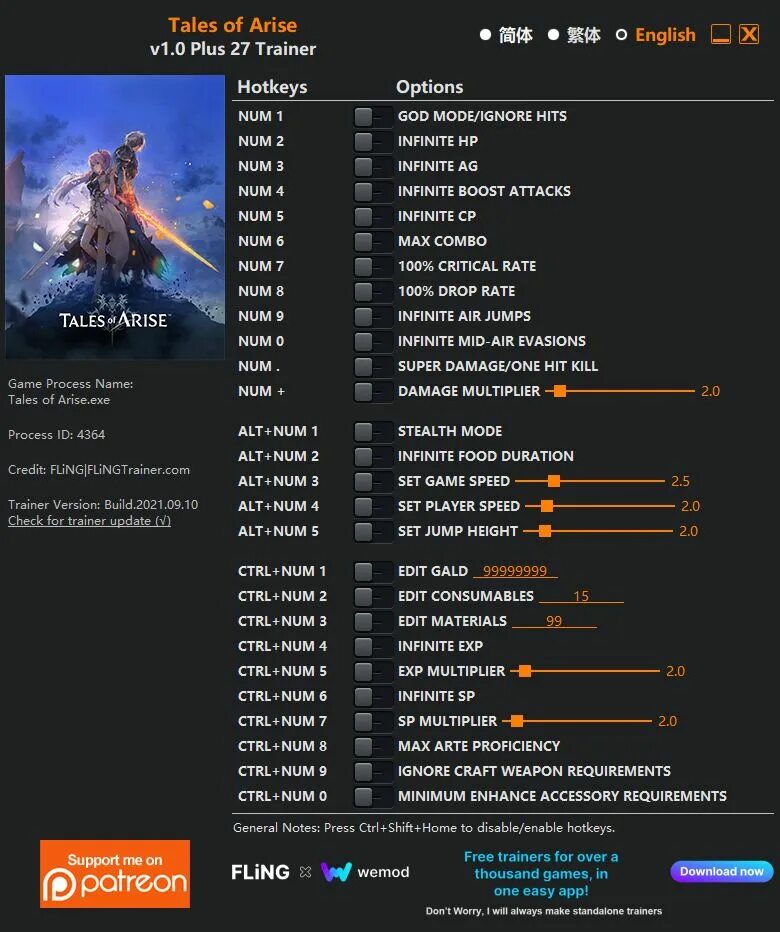Screen dimensions: 780x932
Task: Open Check for trainer update link
Action: pos(89,521)
